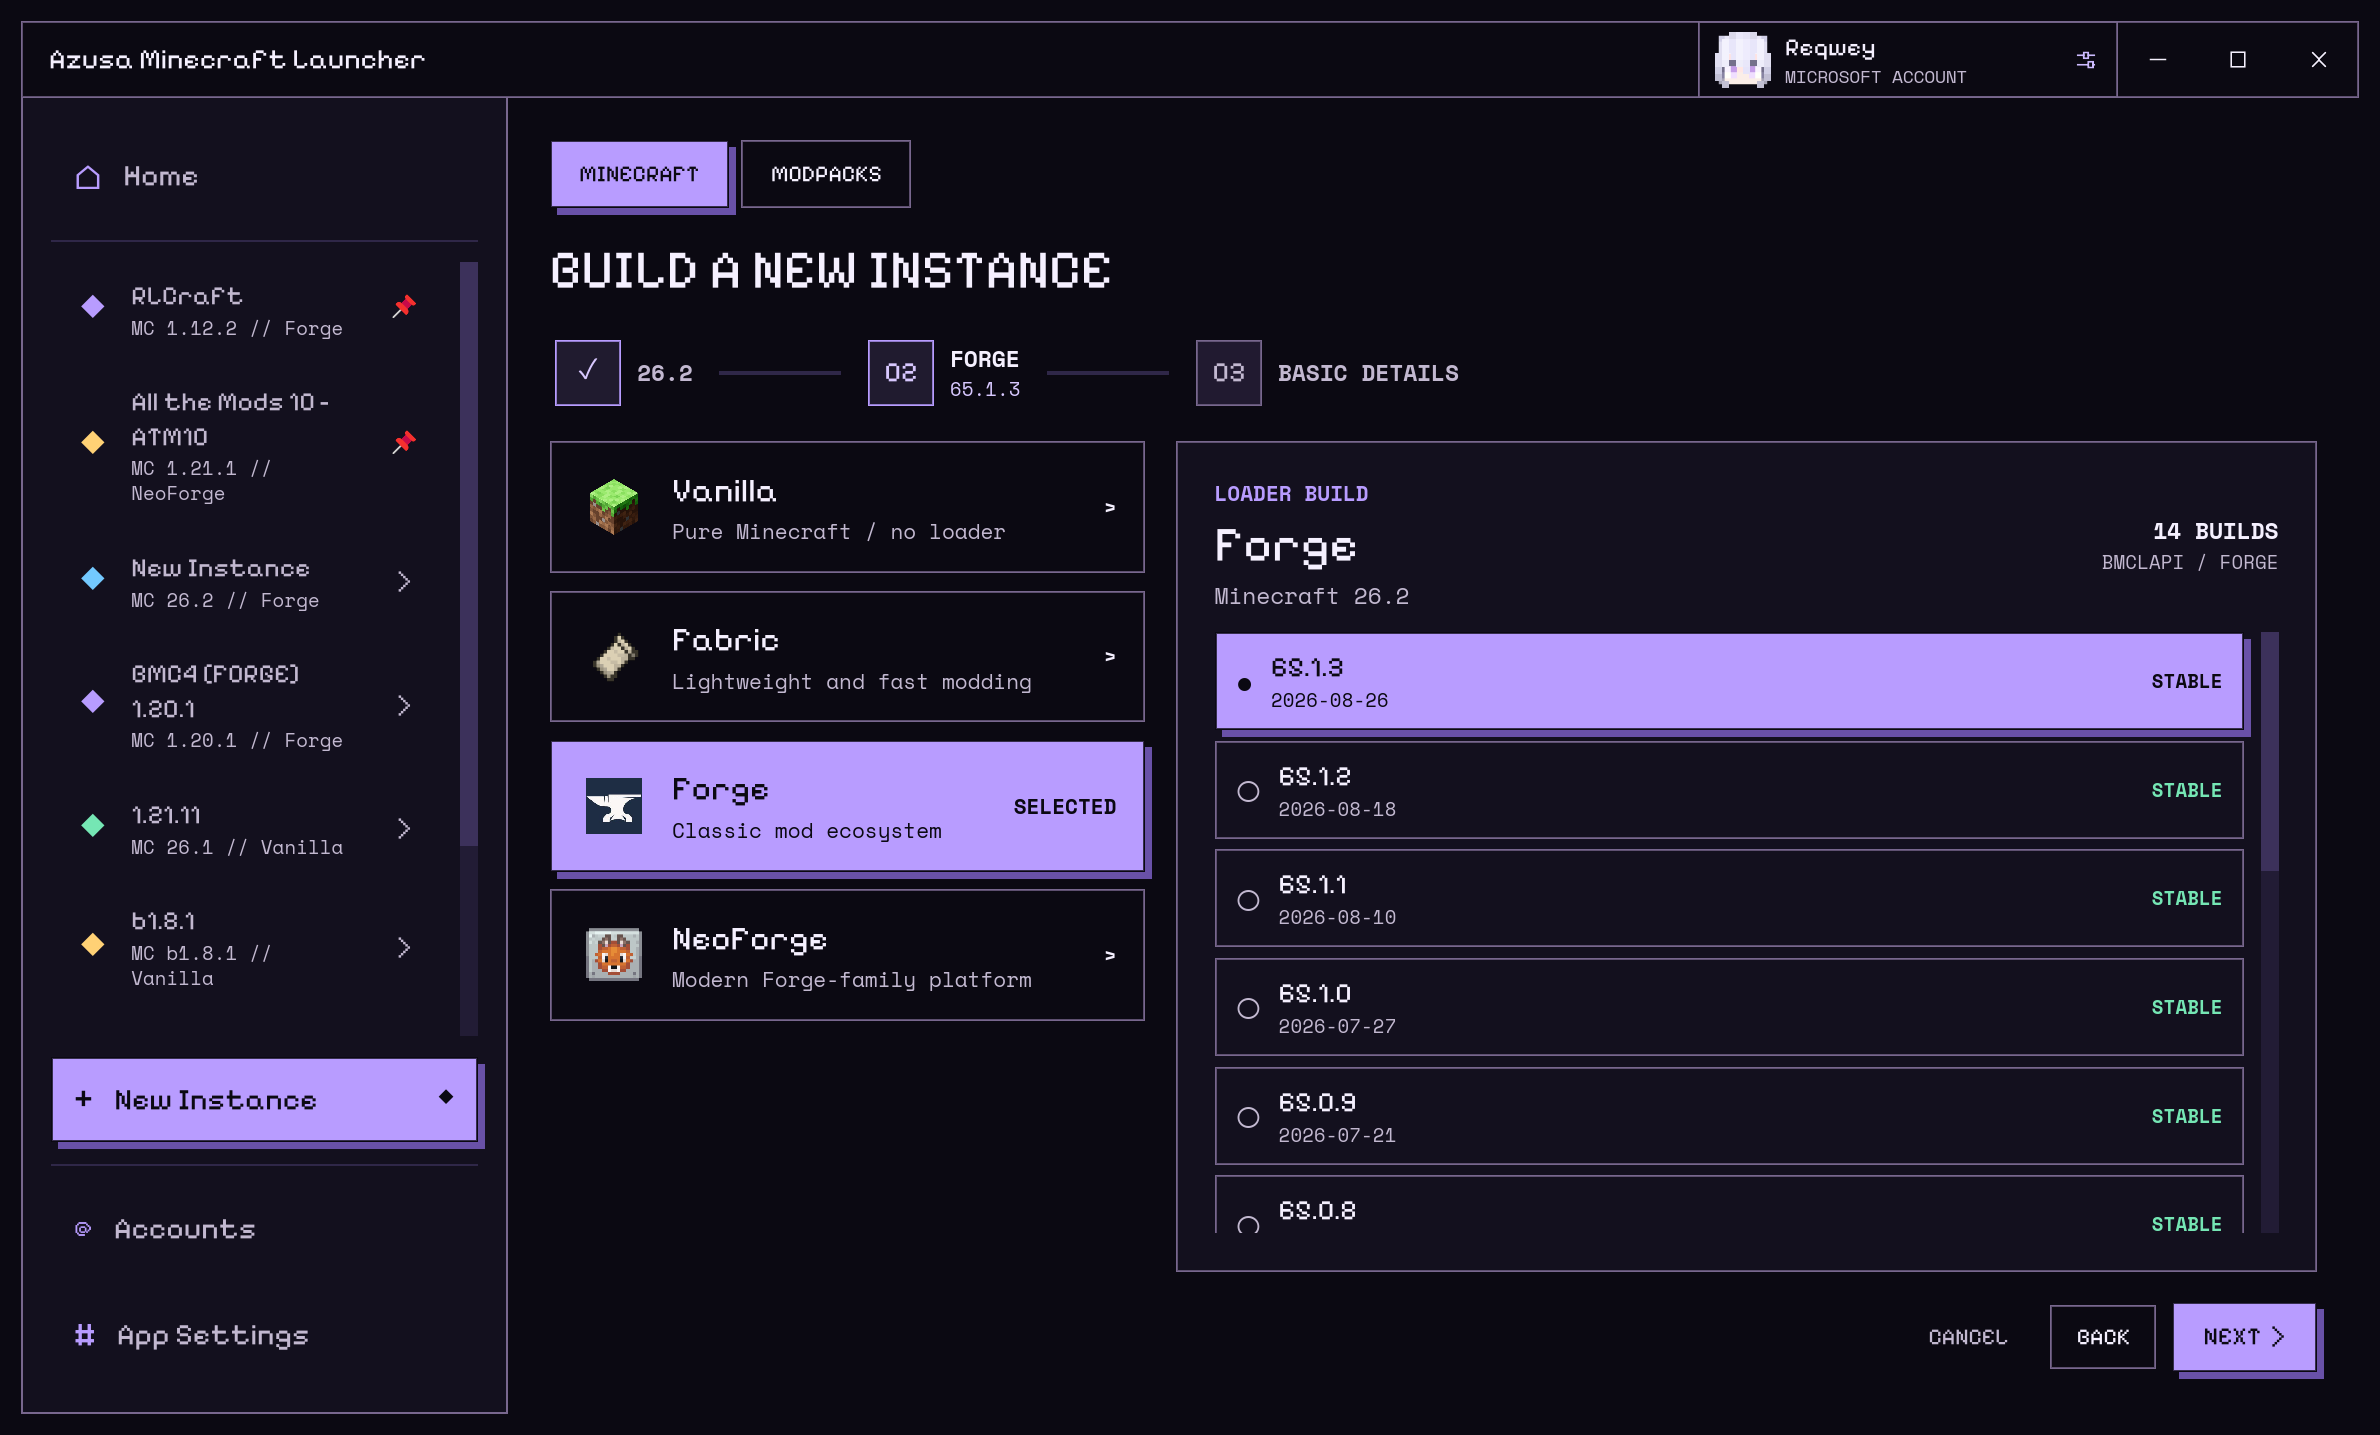Click the Forge anvil icon
Viewport: 2380px width, 1435px height.
(613, 806)
